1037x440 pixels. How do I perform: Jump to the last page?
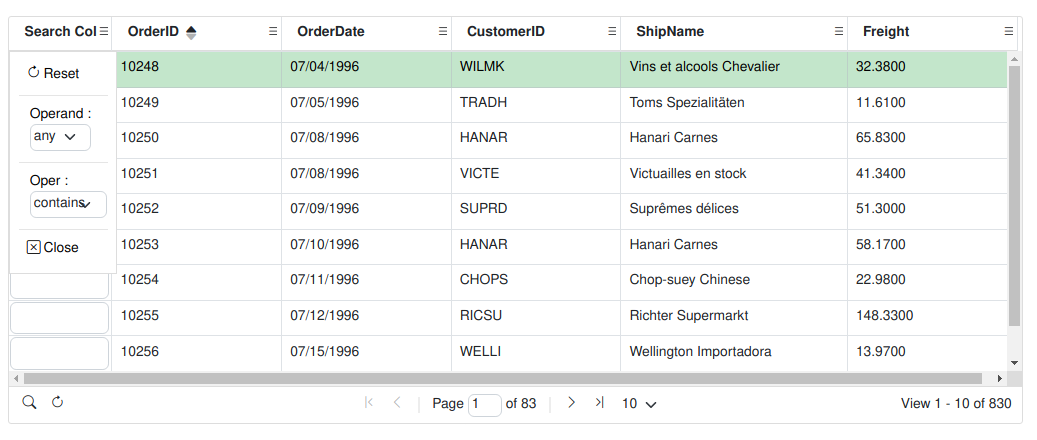[x=599, y=403]
